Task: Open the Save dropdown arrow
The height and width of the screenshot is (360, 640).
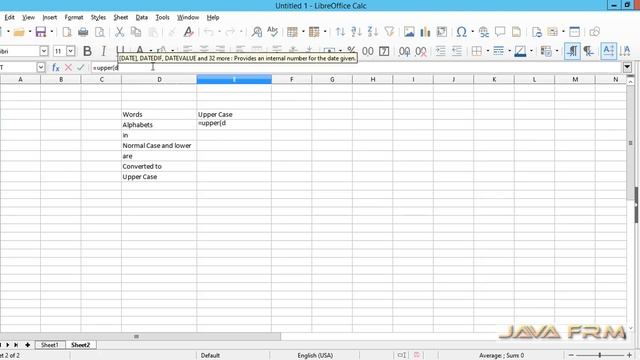Action: tap(52, 32)
